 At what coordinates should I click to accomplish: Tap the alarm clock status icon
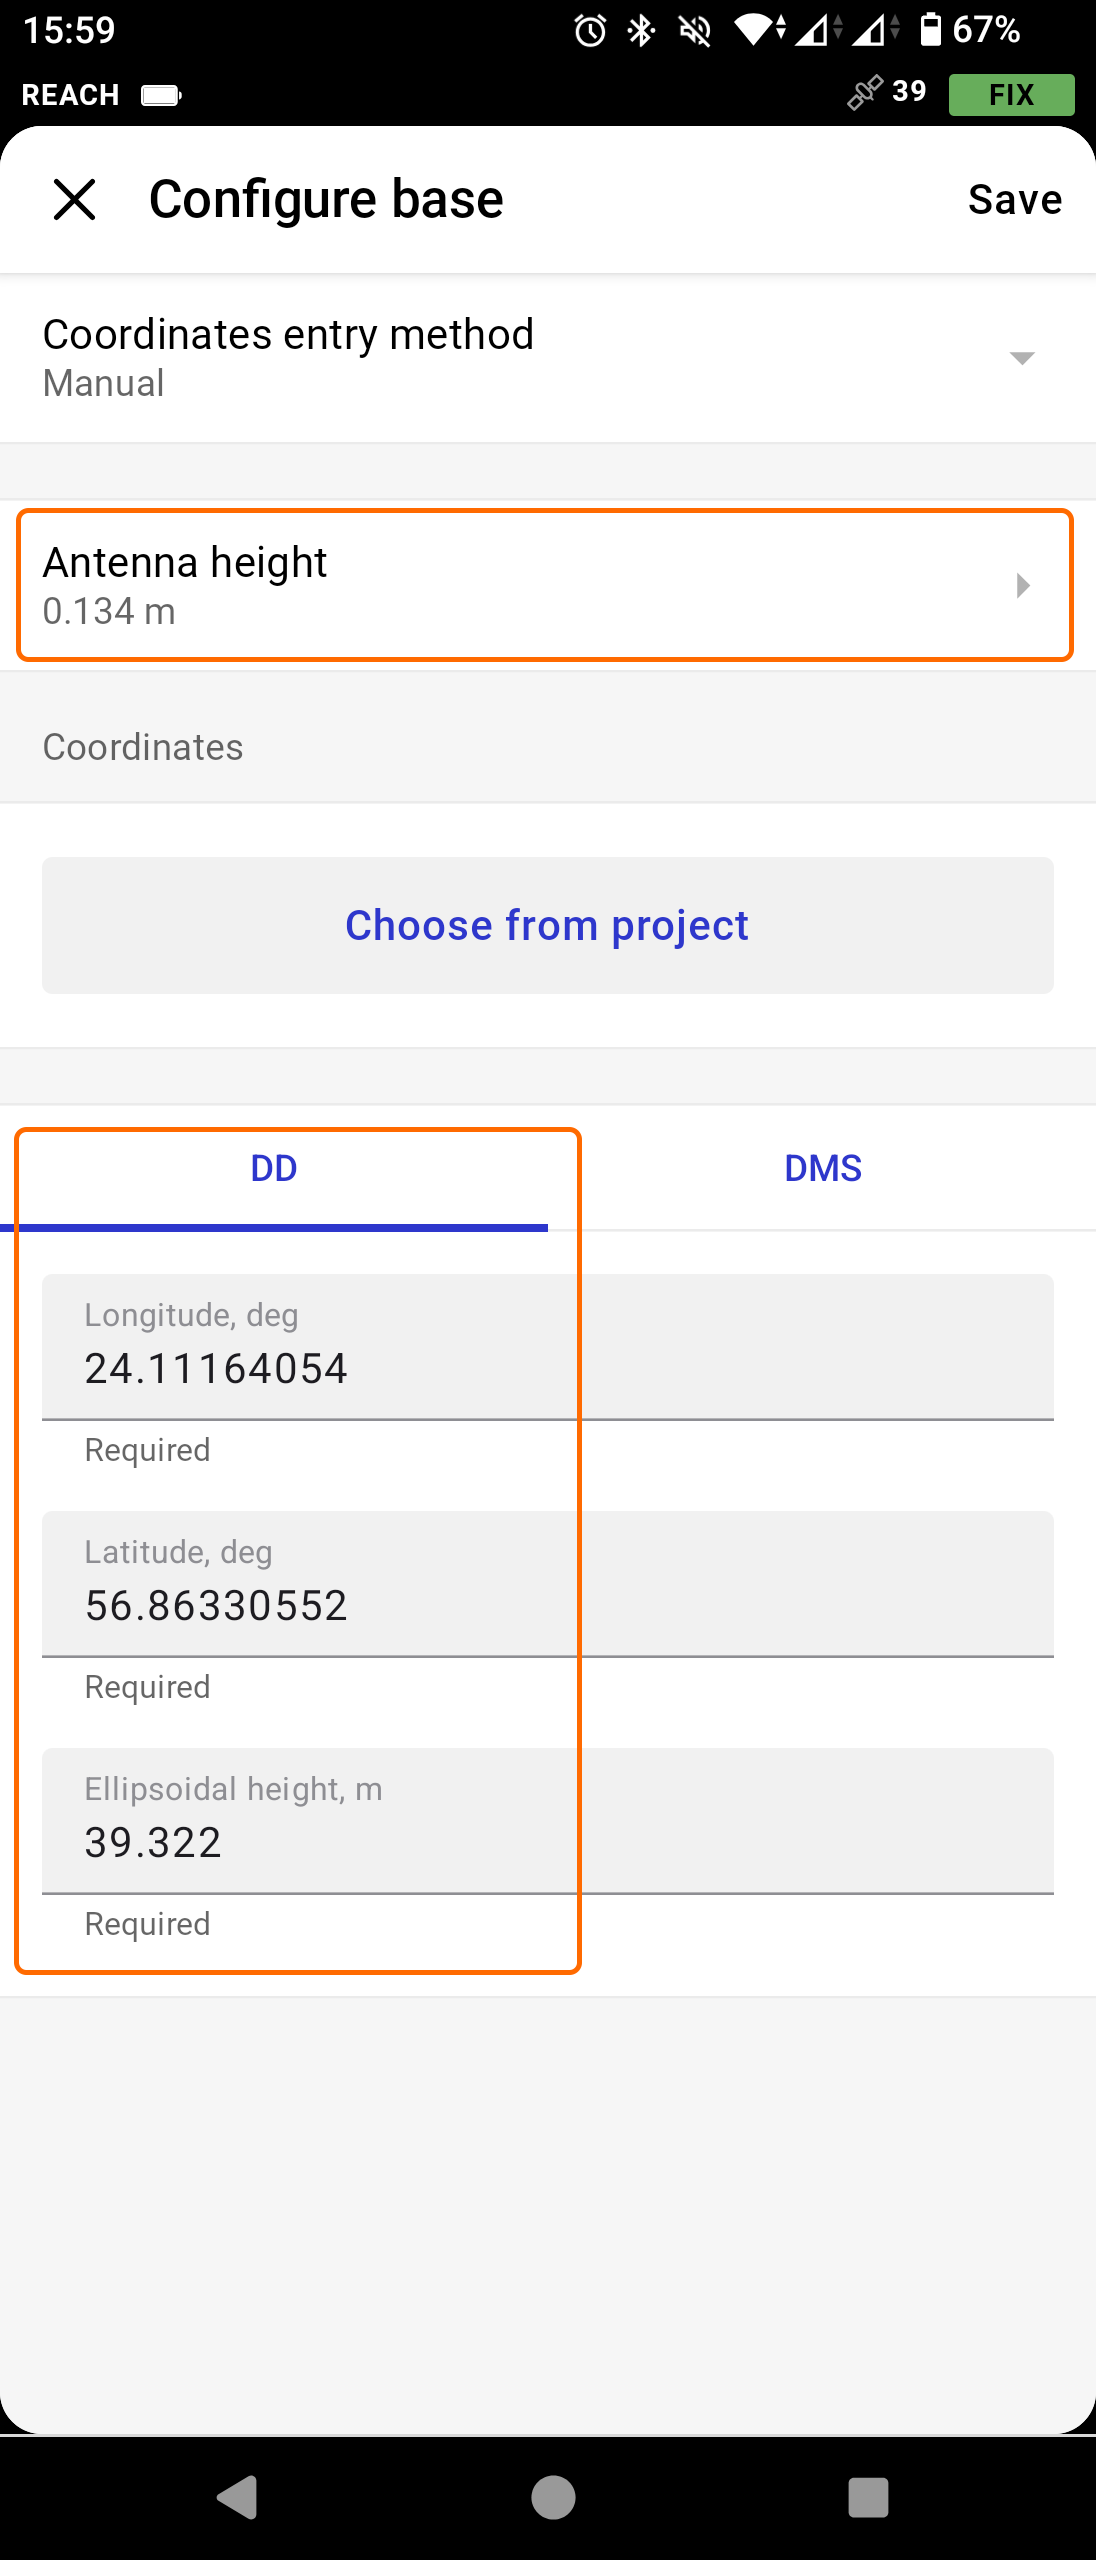tap(590, 31)
